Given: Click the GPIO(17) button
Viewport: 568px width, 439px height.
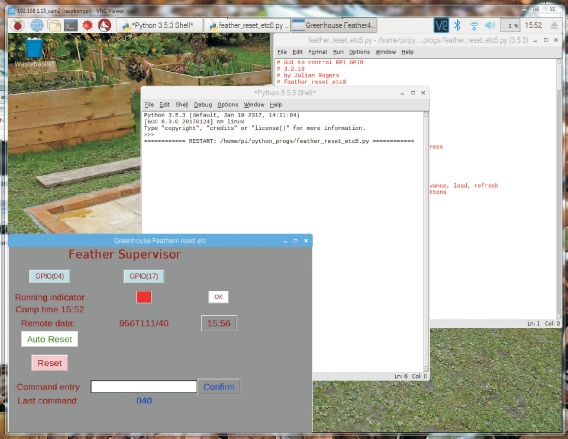Looking at the screenshot, I should point(144,276).
